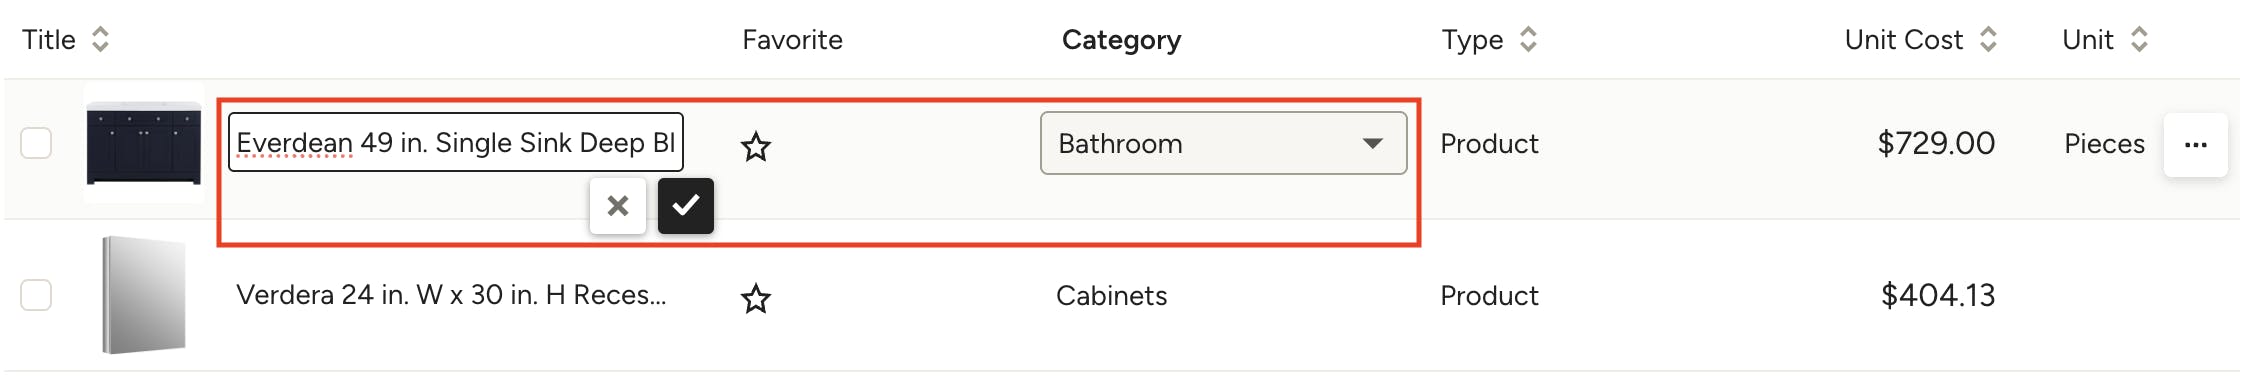2248x378 pixels.
Task: Click the $729.00 unit cost cell
Action: pyautogui.click(x=1936, y=143)
